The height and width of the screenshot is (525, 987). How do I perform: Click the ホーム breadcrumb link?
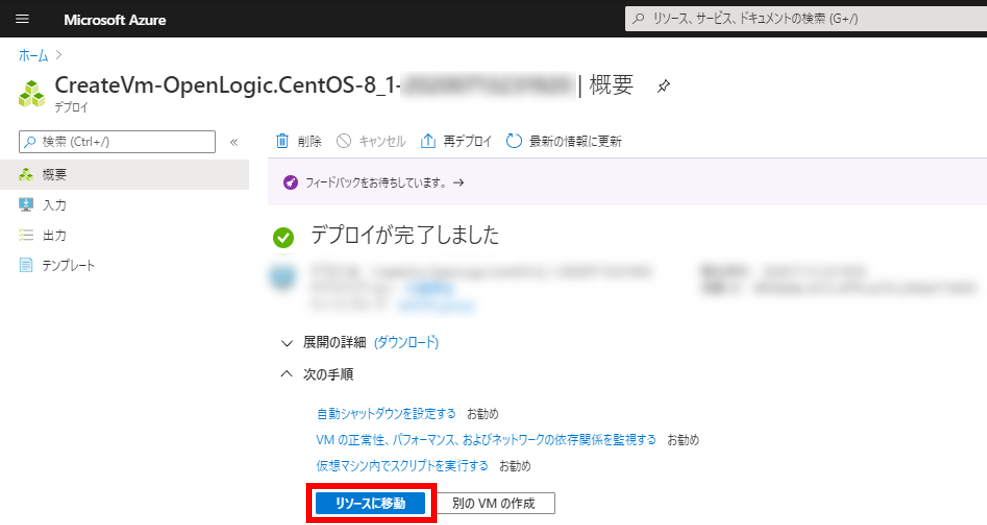(33, 54)
